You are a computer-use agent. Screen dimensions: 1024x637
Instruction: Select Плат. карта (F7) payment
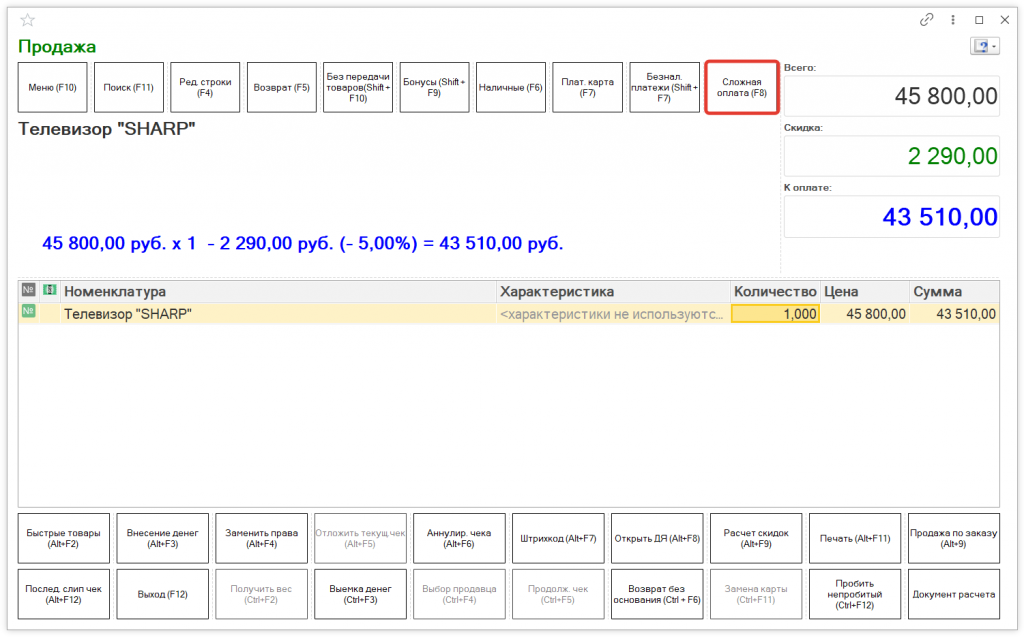coord(587,88)
